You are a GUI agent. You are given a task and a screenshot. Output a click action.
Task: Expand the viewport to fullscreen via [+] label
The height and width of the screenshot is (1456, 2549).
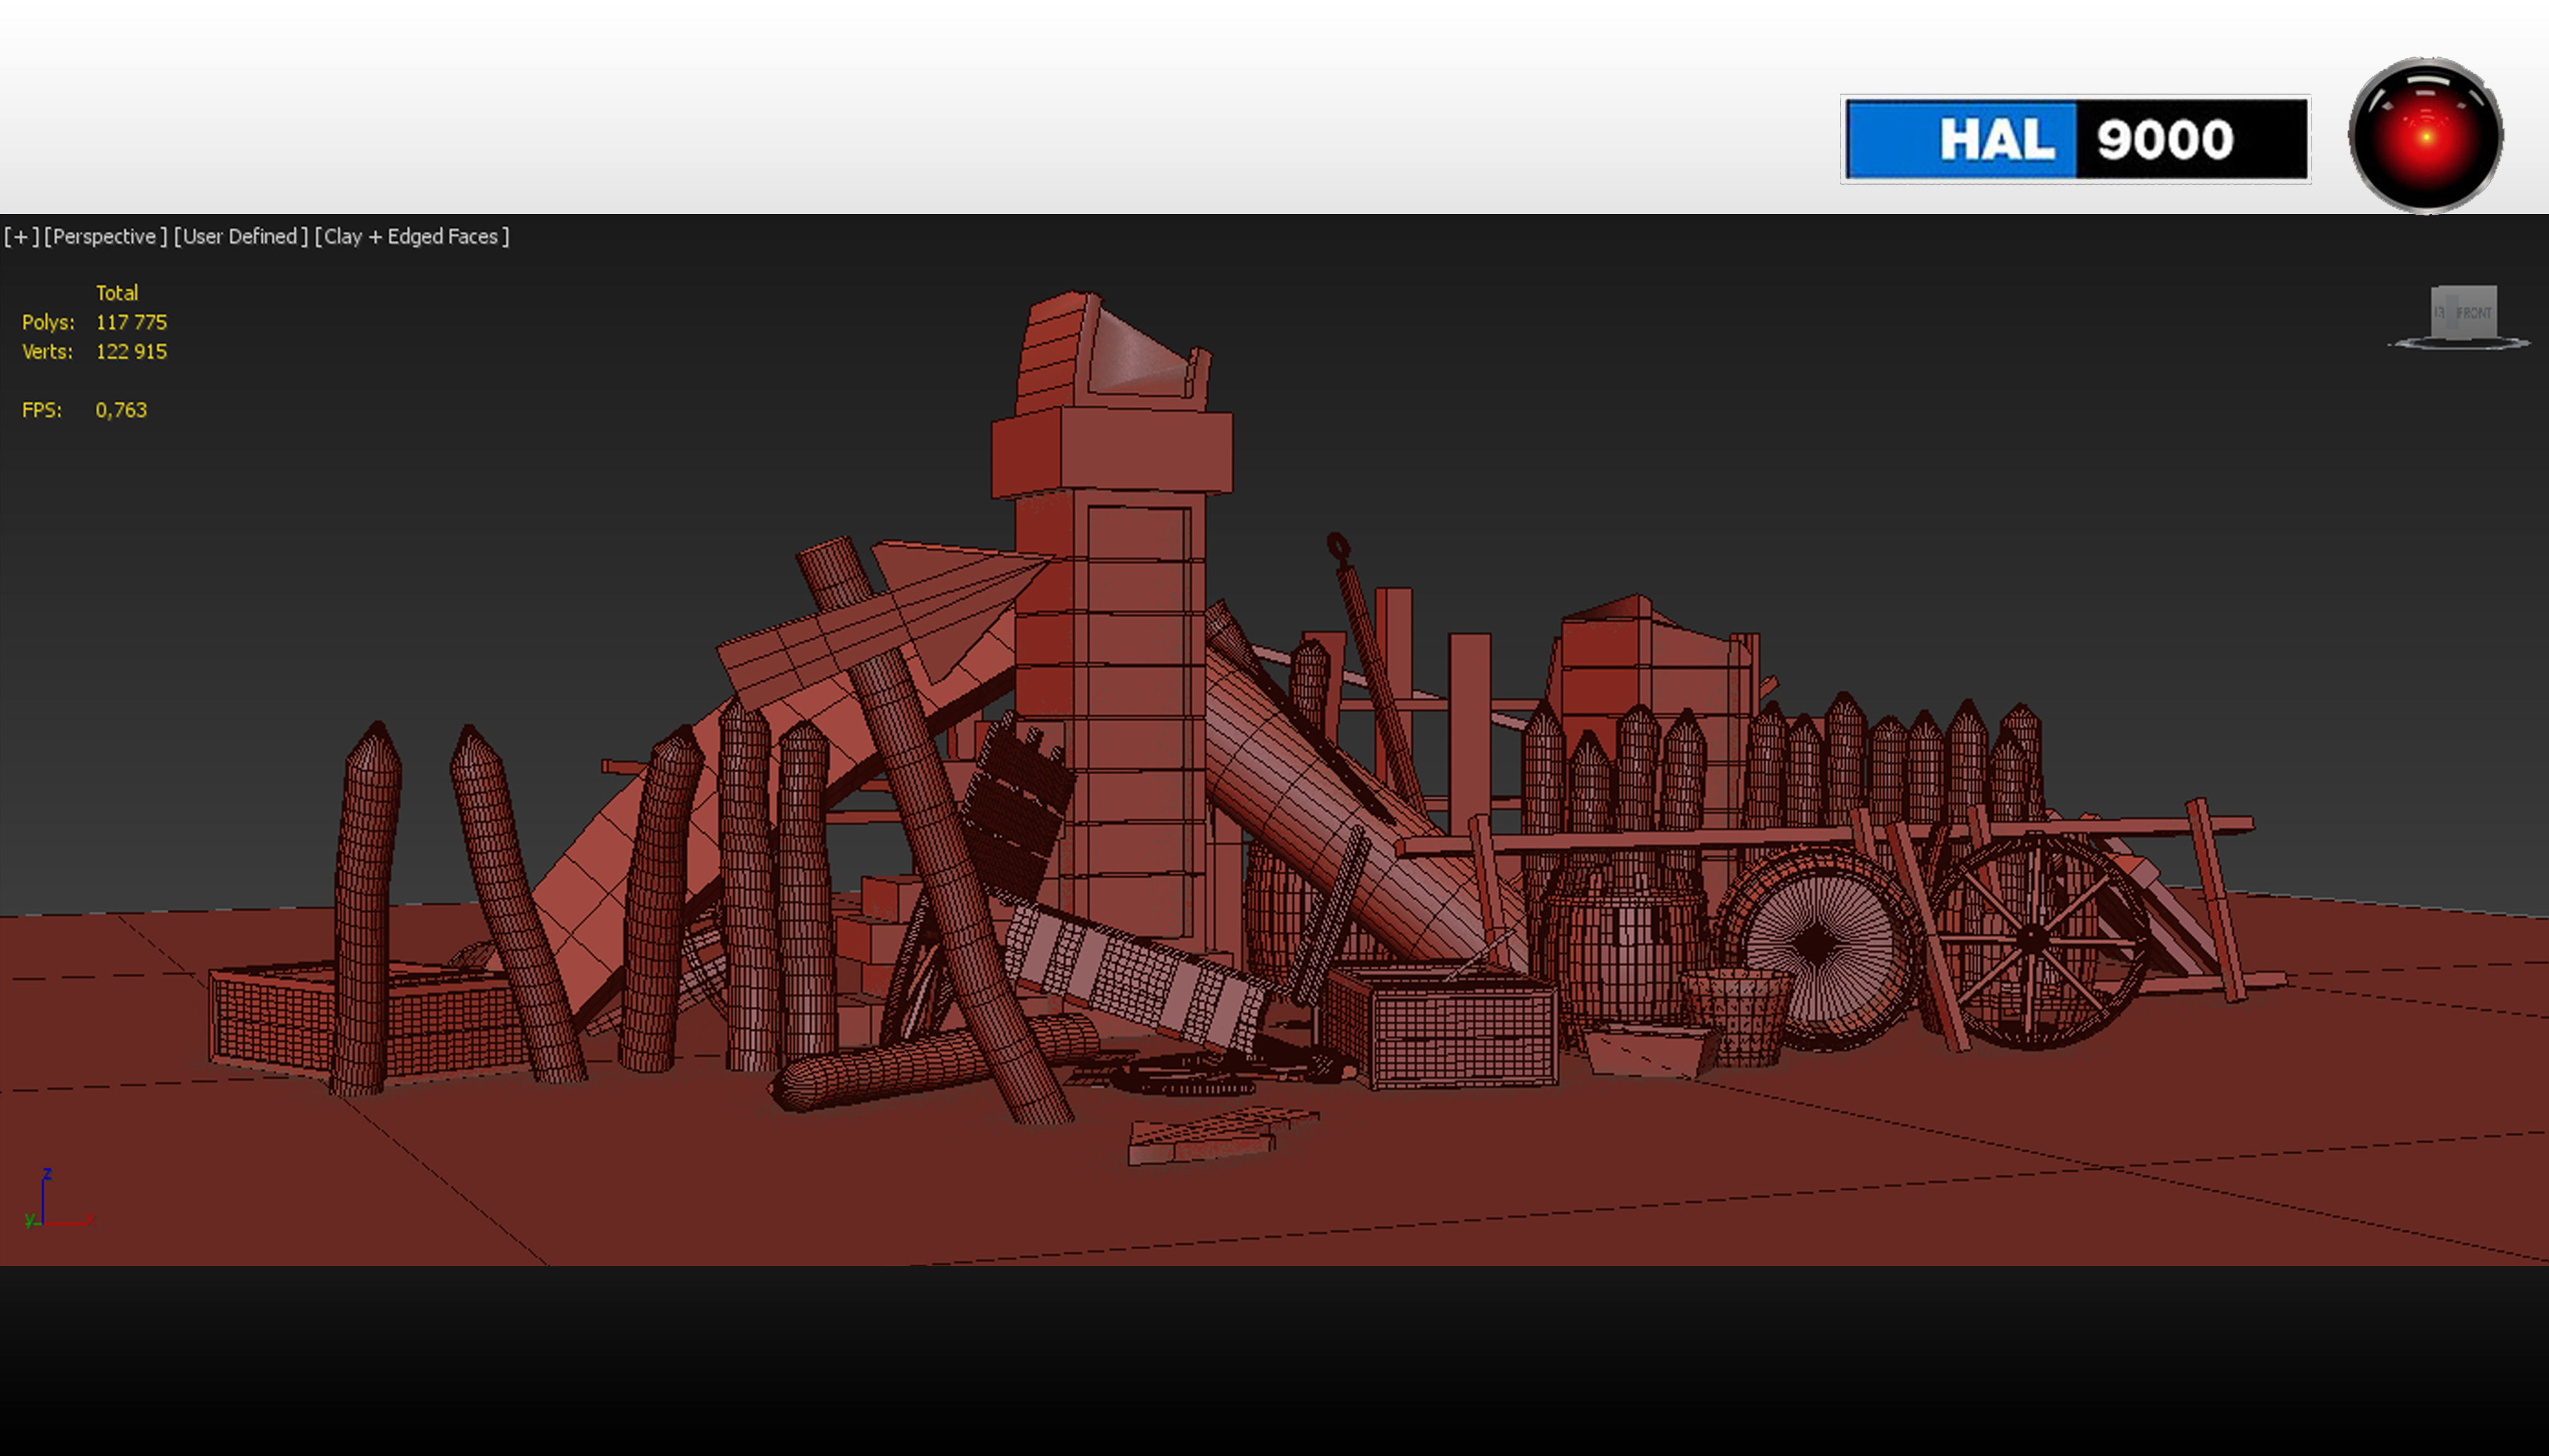20,237
